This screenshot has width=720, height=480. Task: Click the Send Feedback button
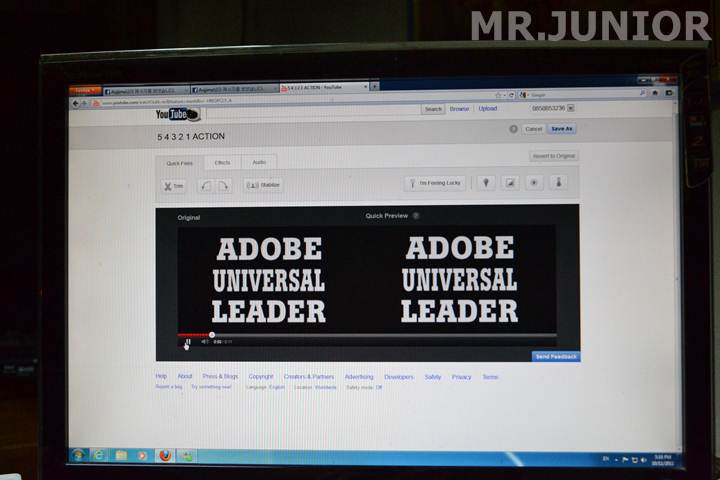tap(556, 356)
